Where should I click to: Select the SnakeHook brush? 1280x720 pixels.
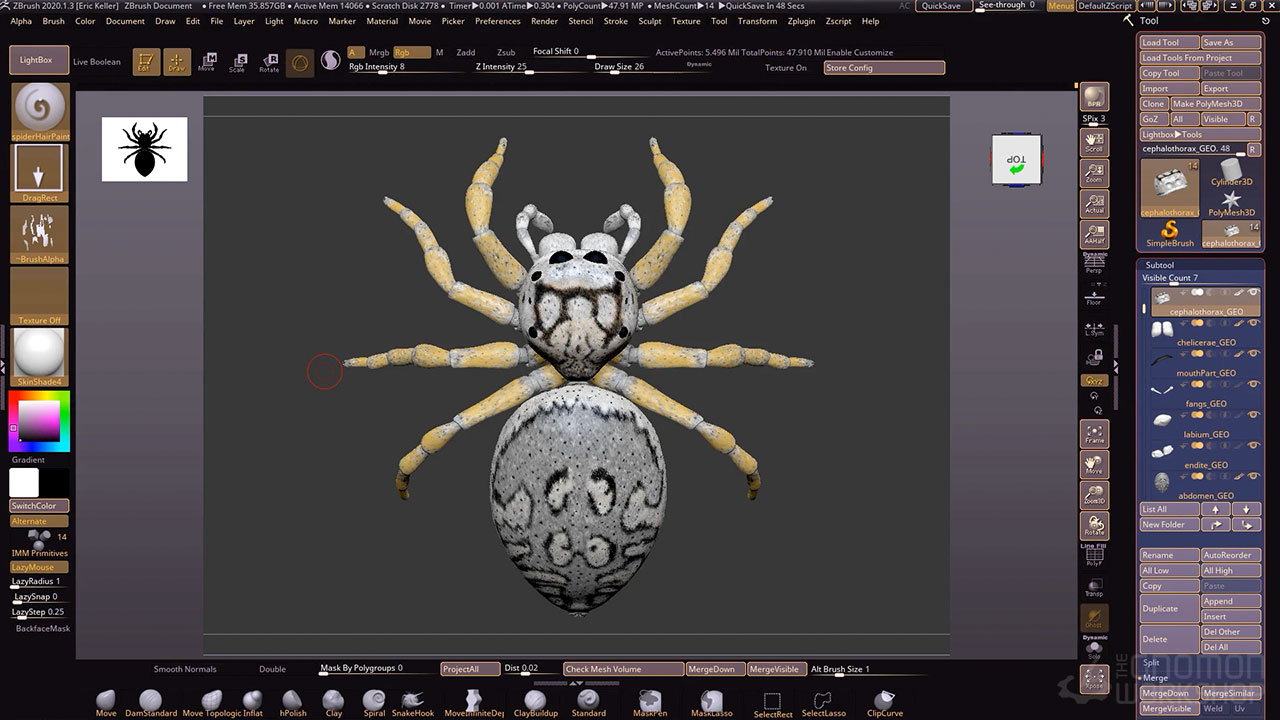pos(413,703)
